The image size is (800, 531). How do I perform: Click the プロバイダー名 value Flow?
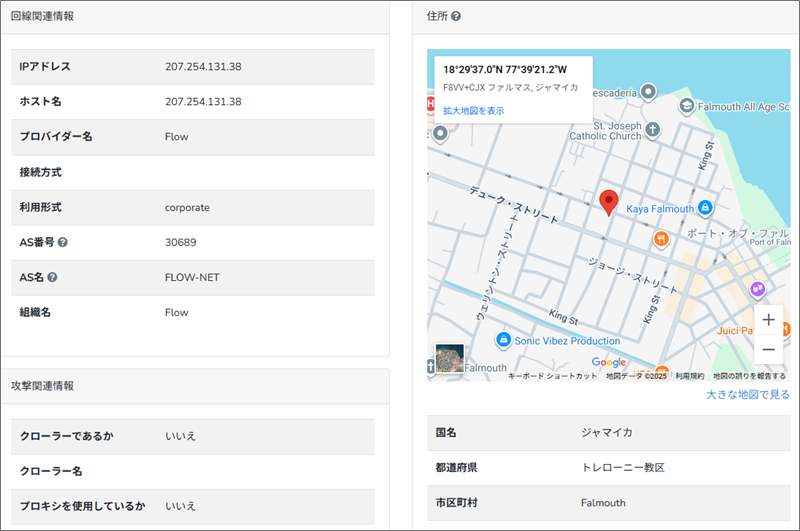click(177, 137)
